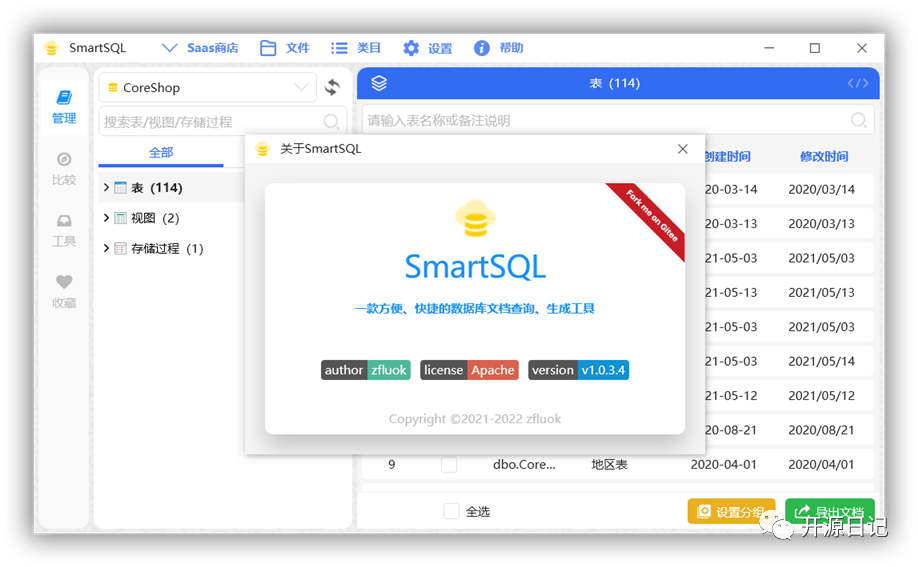This screenshot has height=567, width=918.
Task: Open the 收藏 favorites sidebar section
Action: point(64,292)
